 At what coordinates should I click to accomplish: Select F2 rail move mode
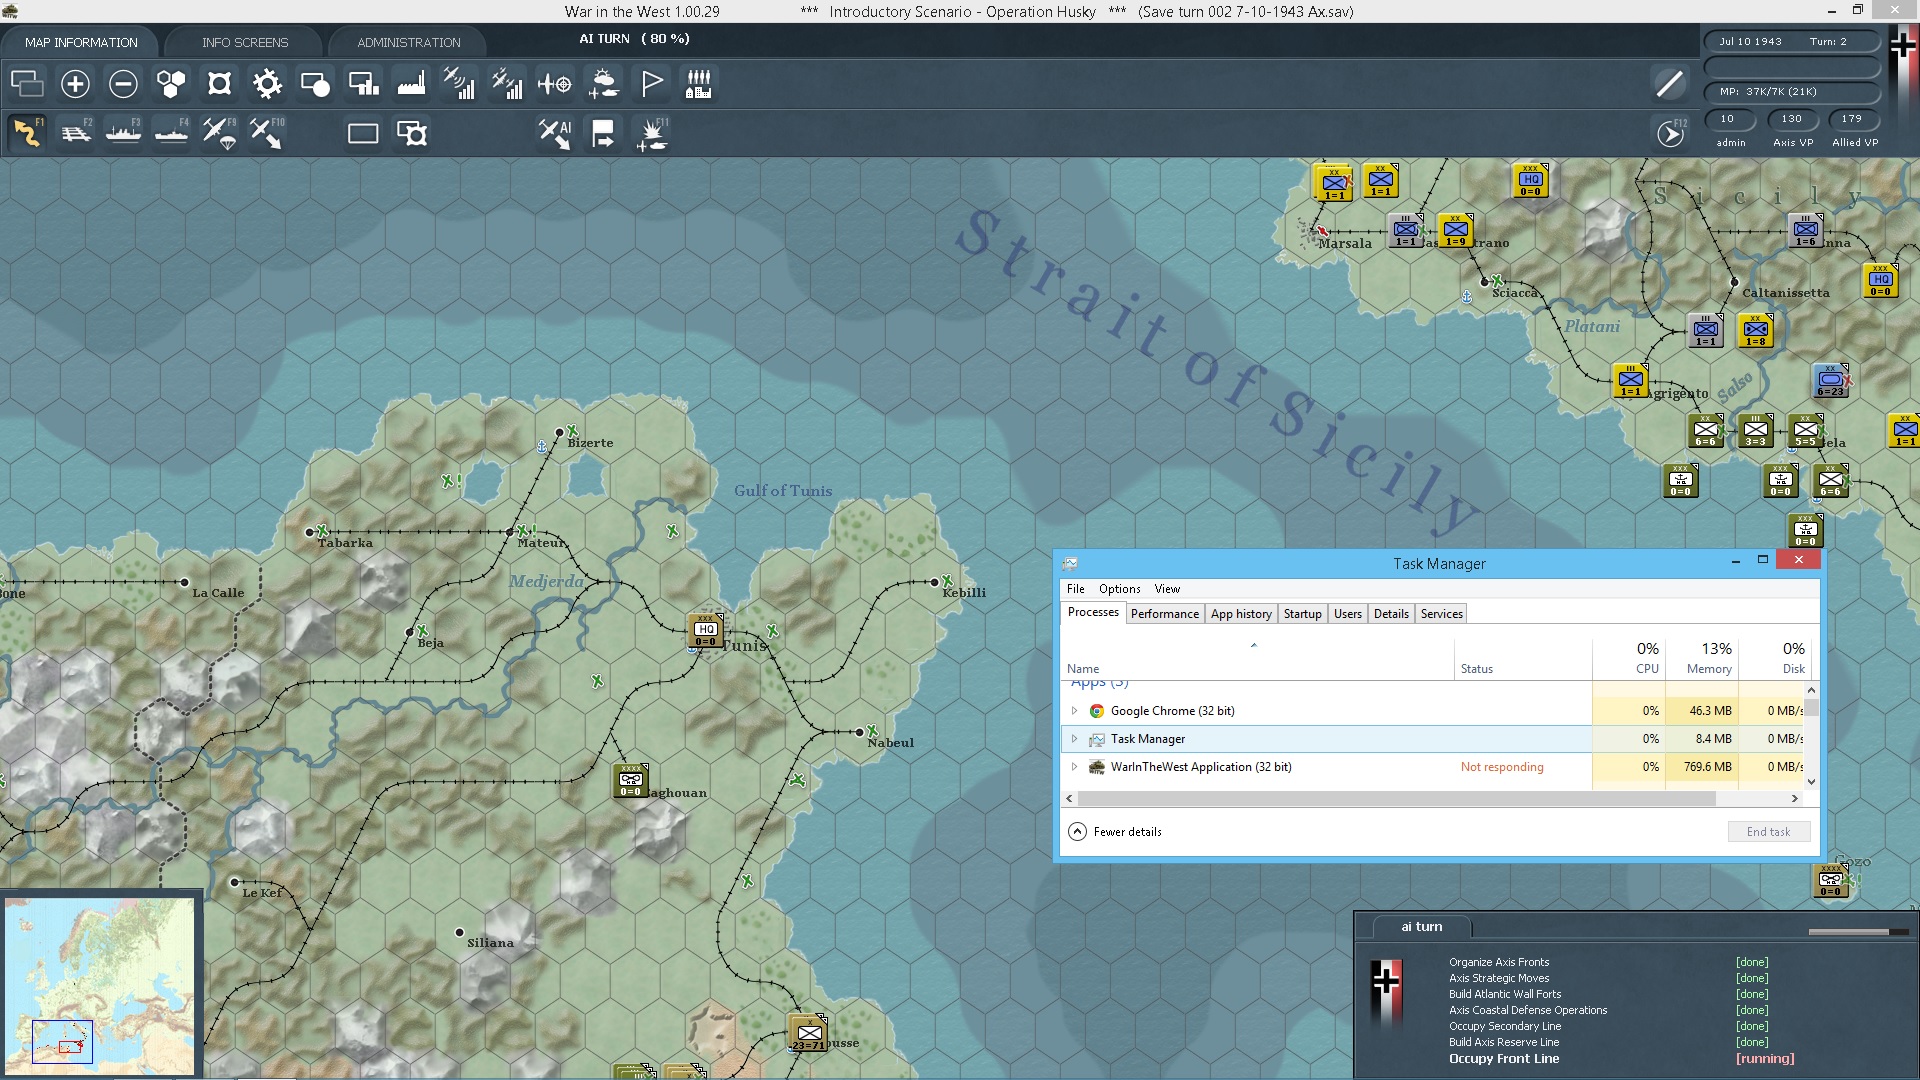(x=75, y=133)
